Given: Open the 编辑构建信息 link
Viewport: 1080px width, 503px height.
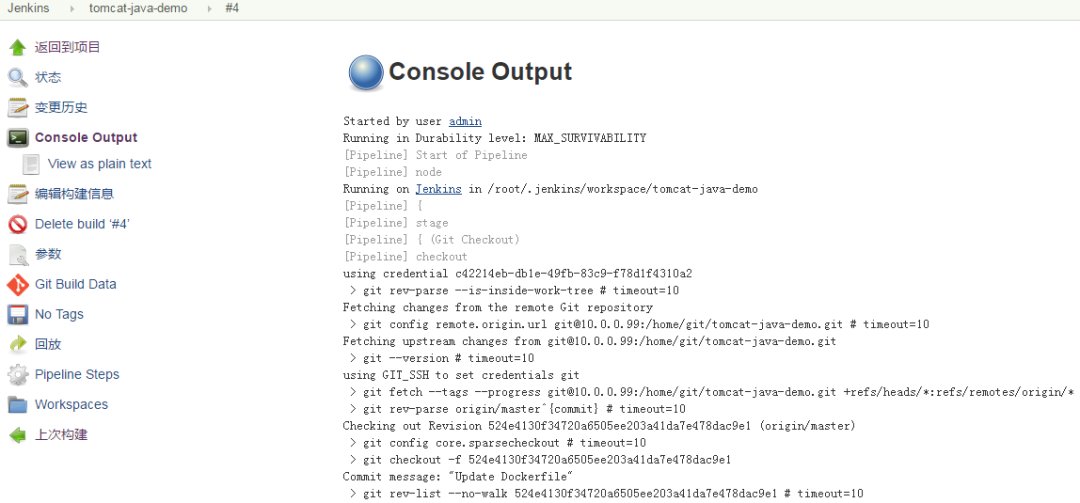Looking at the screenshot, I should pyautogui.click(x=74, y=194).
